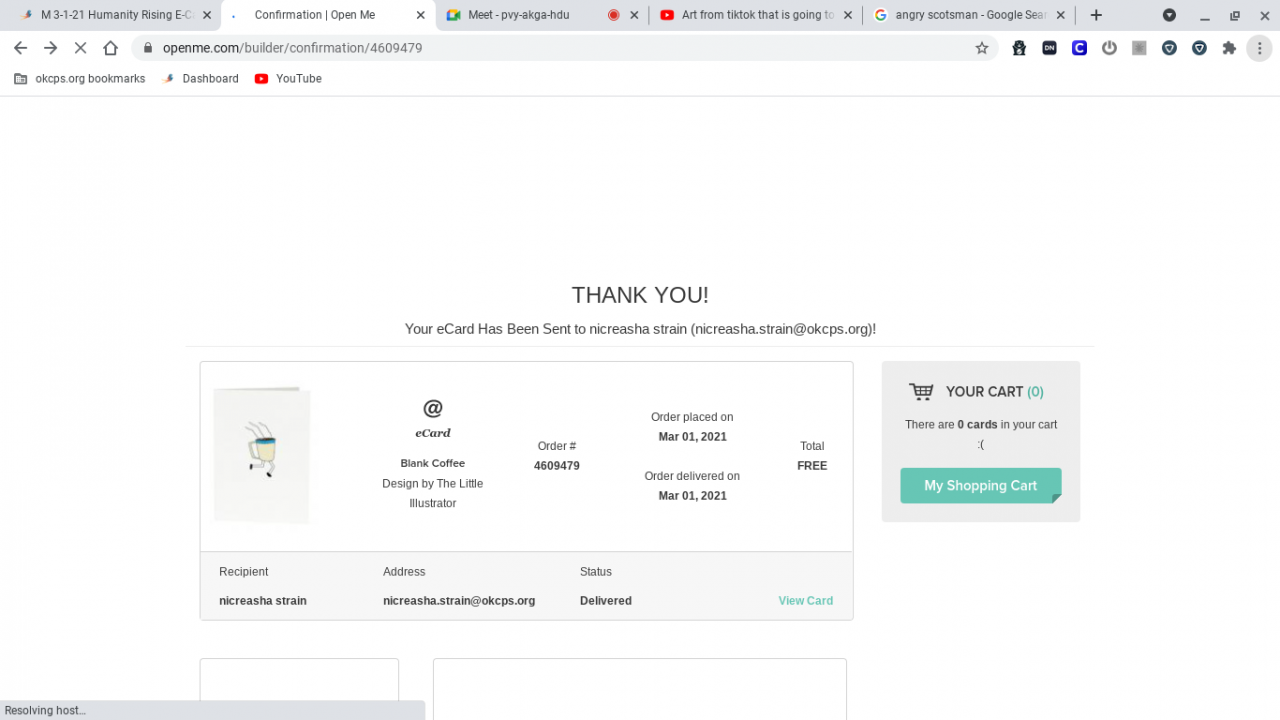Open the YouTube bookmark
1280x720 pixels.
[288, 79]
